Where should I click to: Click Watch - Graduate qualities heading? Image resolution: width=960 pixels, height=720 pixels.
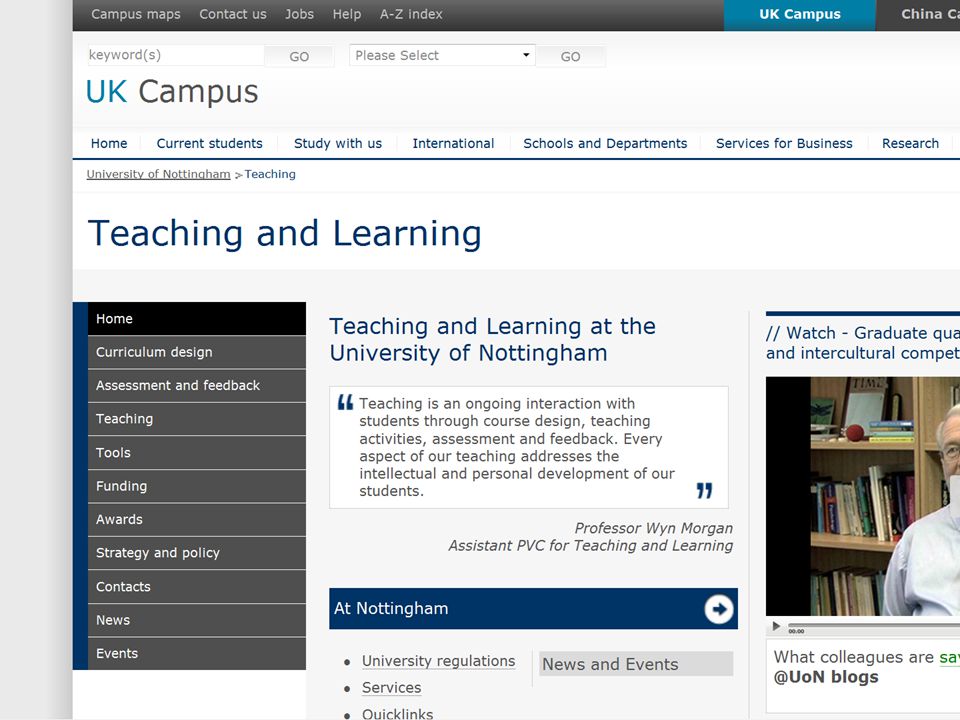(x=863, y=343)
